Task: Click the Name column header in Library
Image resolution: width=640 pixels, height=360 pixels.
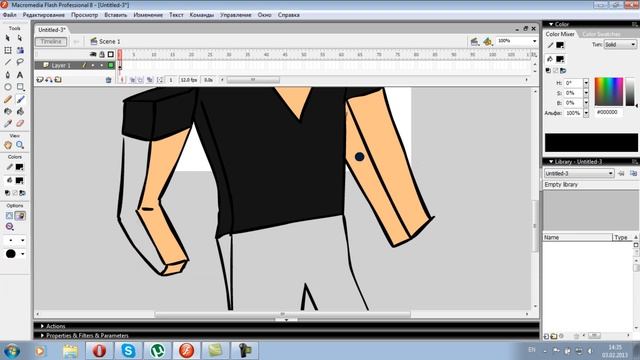Action: coord(577,237)
